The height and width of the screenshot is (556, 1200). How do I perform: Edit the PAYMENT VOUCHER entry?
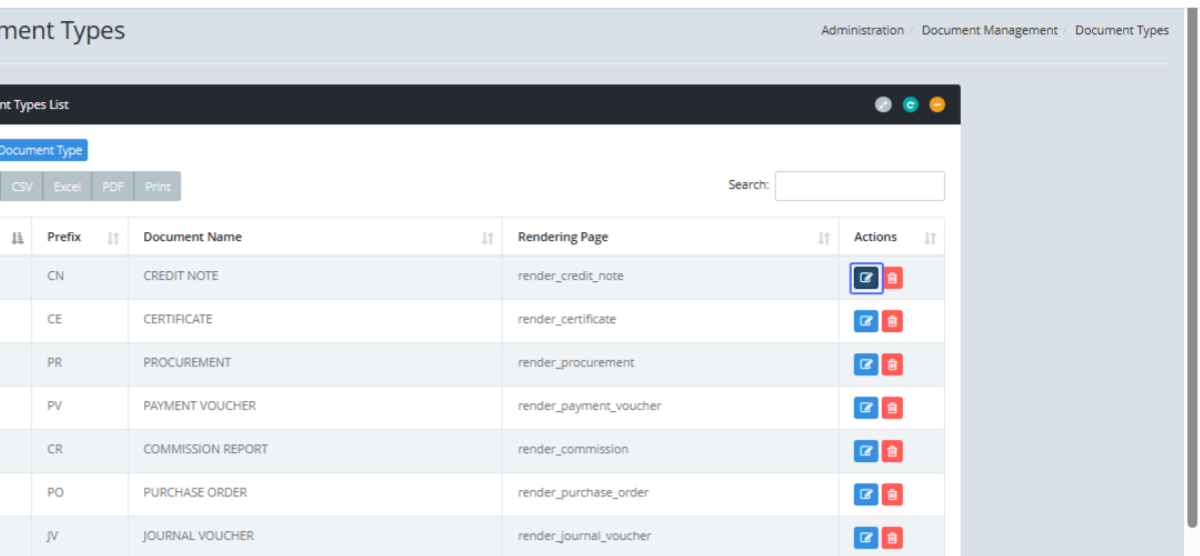point(866,408)
